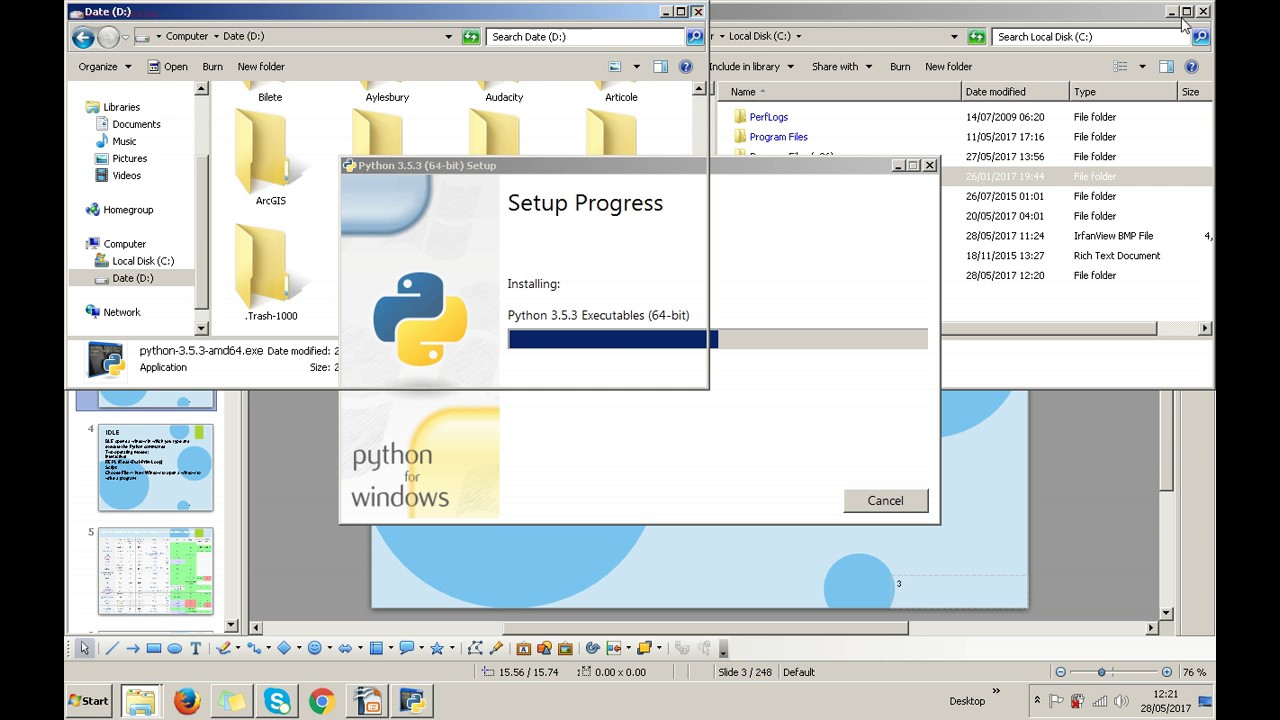Screen dimensions: 1280x720
Task: Cancel the Python setup installation
Action: coord(885,501)
